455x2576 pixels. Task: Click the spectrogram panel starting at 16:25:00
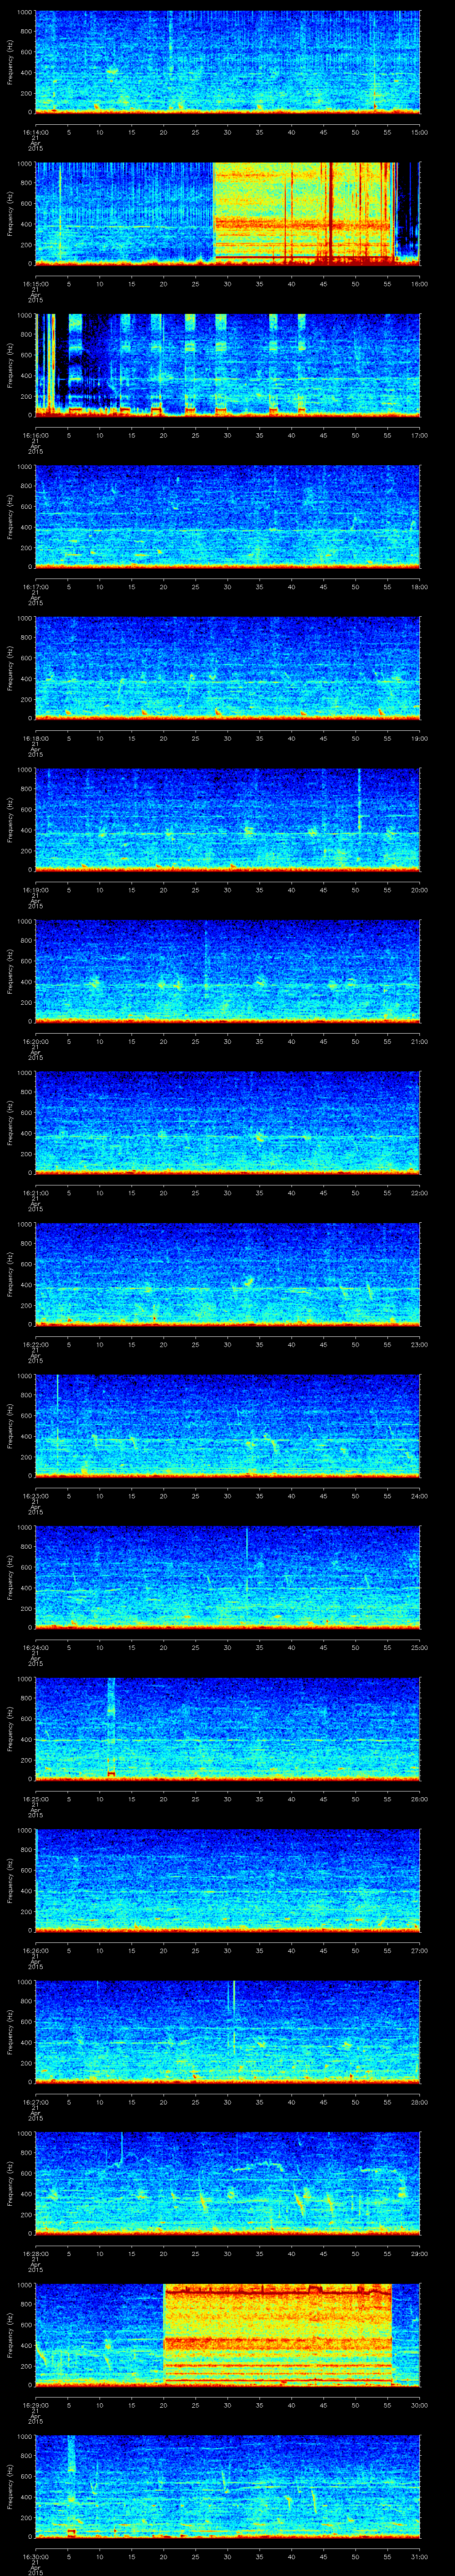[228, 1728]
